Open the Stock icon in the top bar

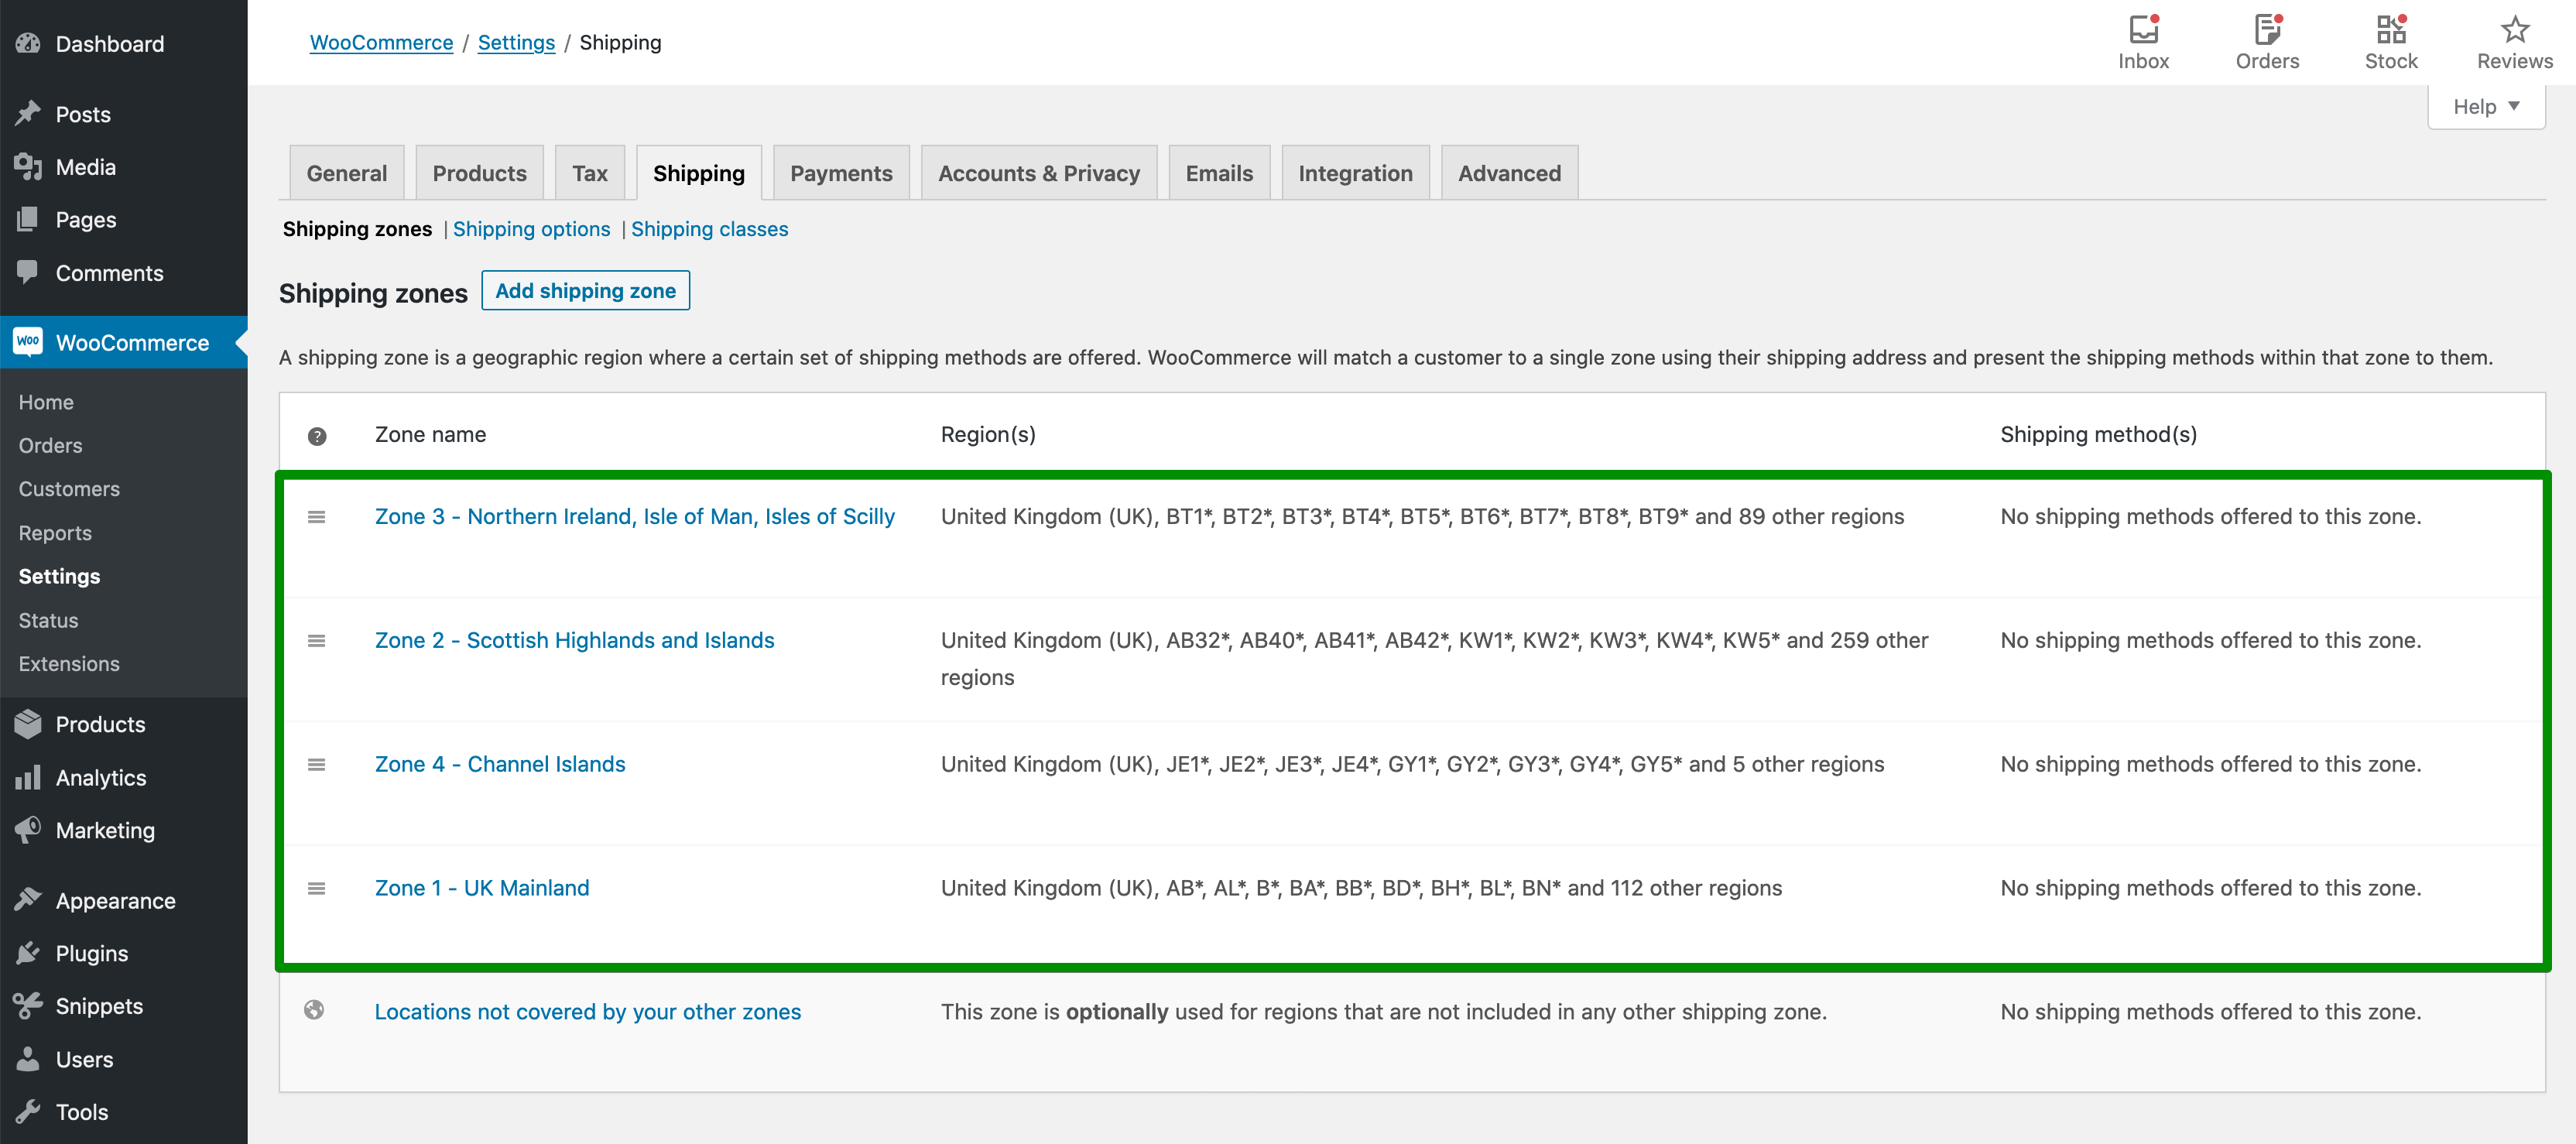pos(2391,29)
